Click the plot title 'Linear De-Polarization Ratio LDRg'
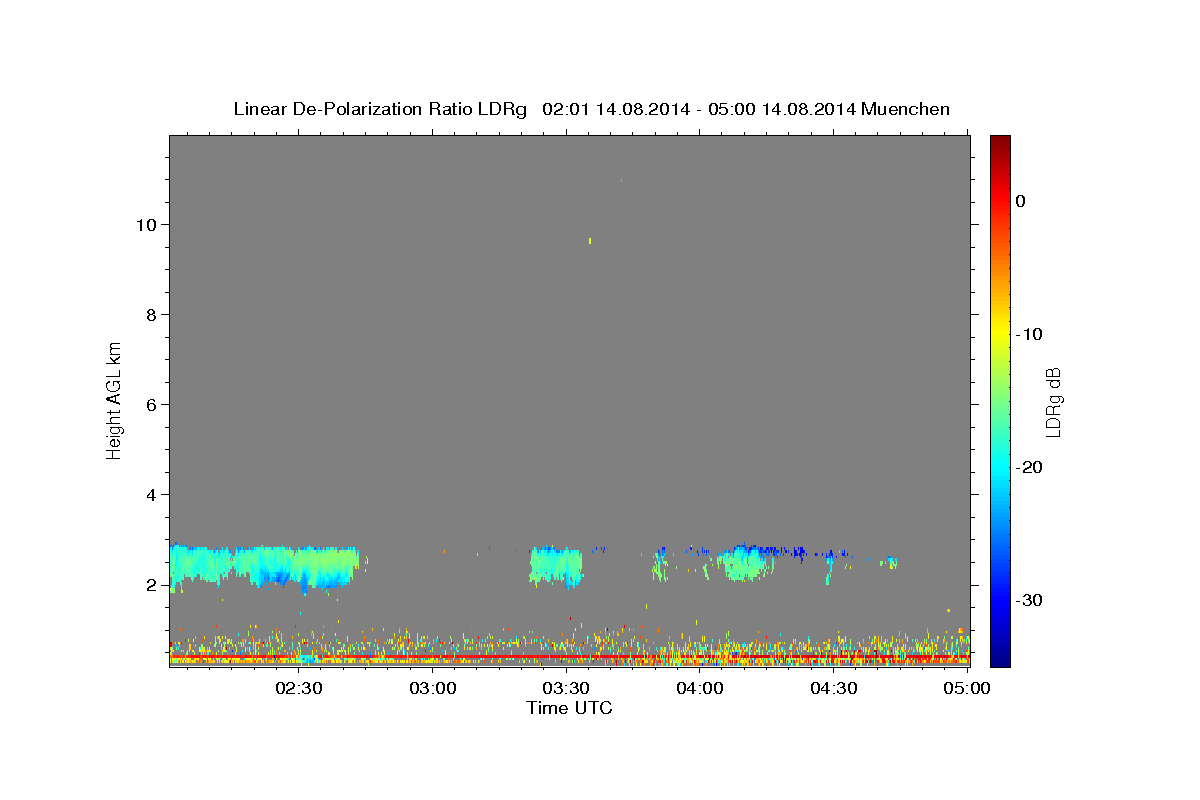Viewport: 1200px width, 800px height. (x=379, y=109)
